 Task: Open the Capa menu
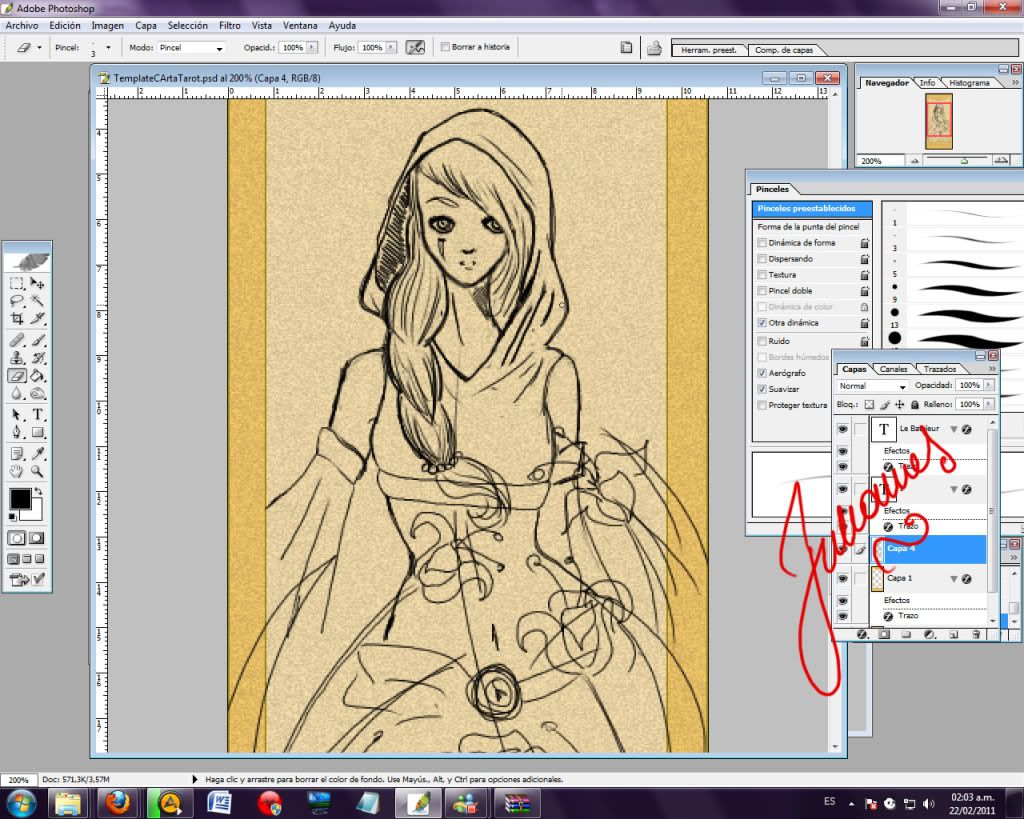(146, 25)
